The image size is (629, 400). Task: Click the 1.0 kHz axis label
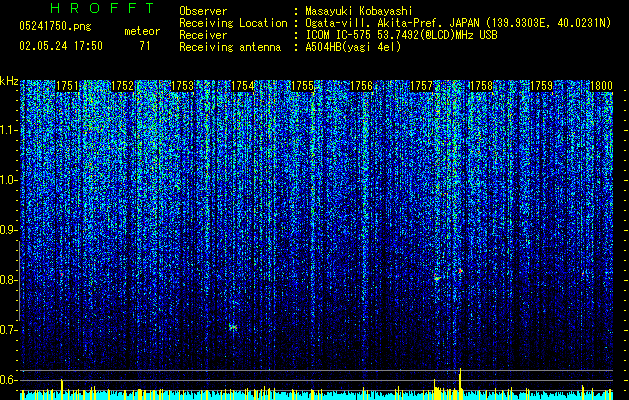click(8, 180)
